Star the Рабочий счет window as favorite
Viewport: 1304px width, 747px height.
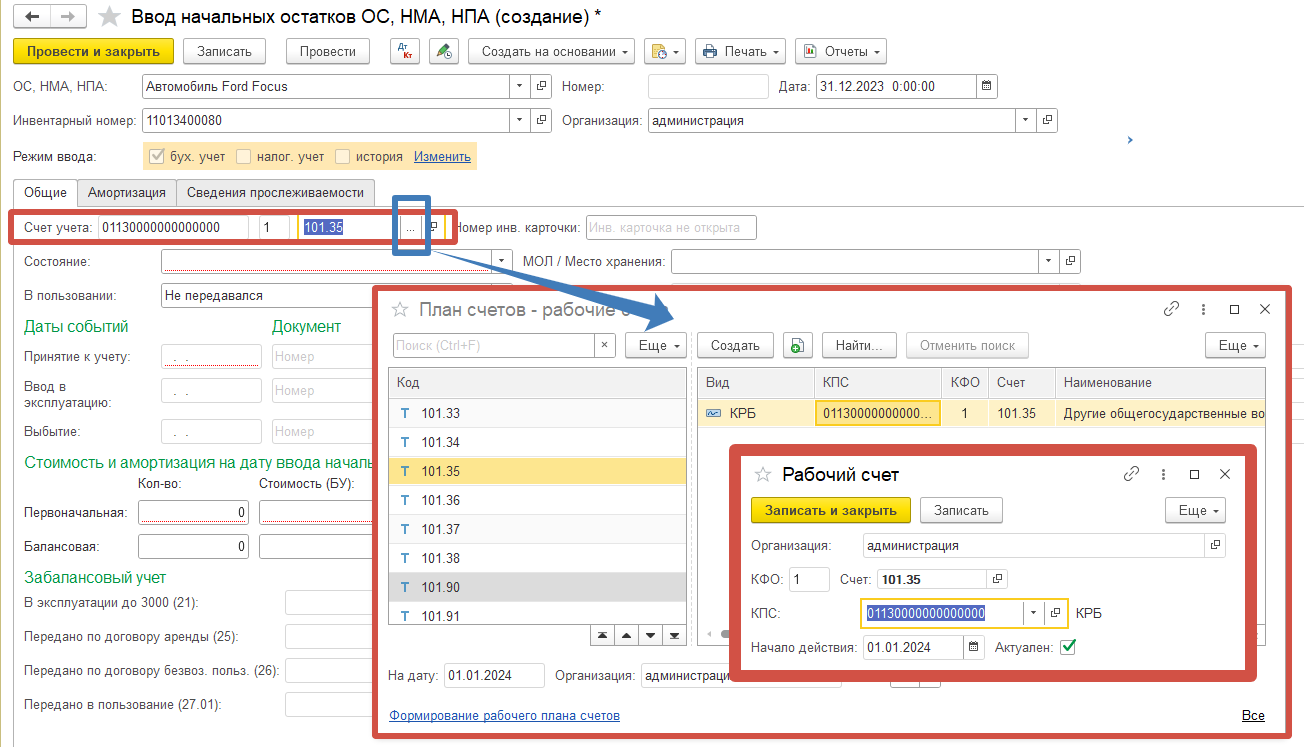763,475
